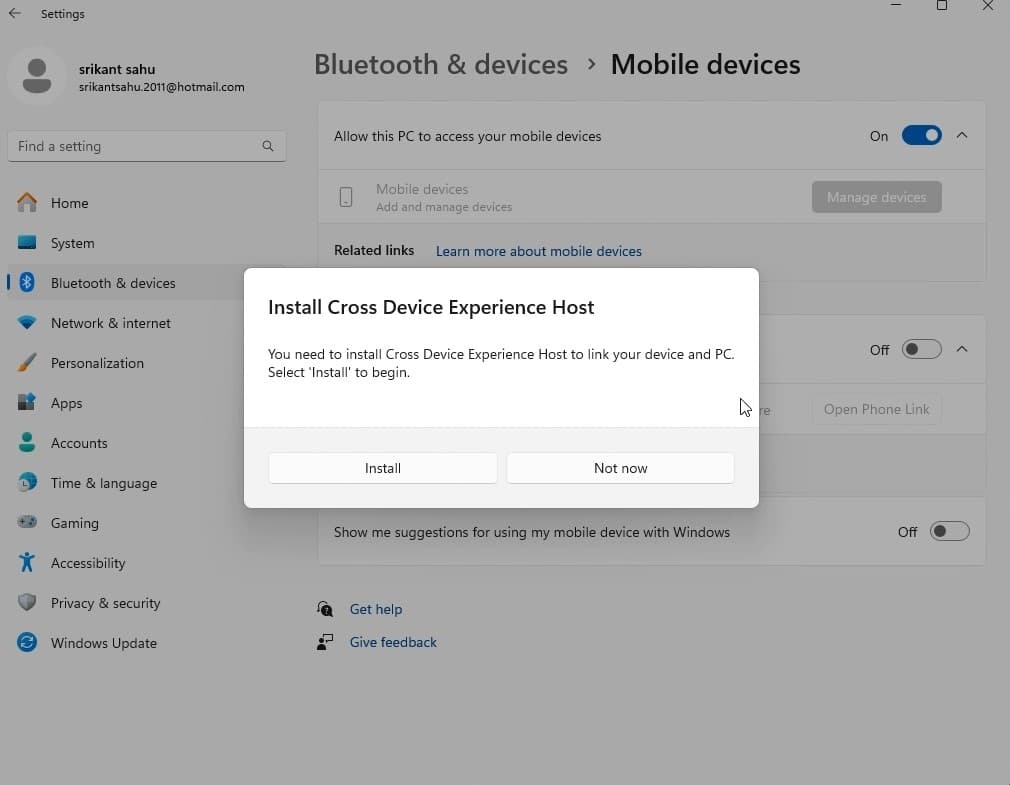The height and width of the screenshot is (785, 1010).
Task: Open Learn more about mobile devices link
Action: [538, 251]
